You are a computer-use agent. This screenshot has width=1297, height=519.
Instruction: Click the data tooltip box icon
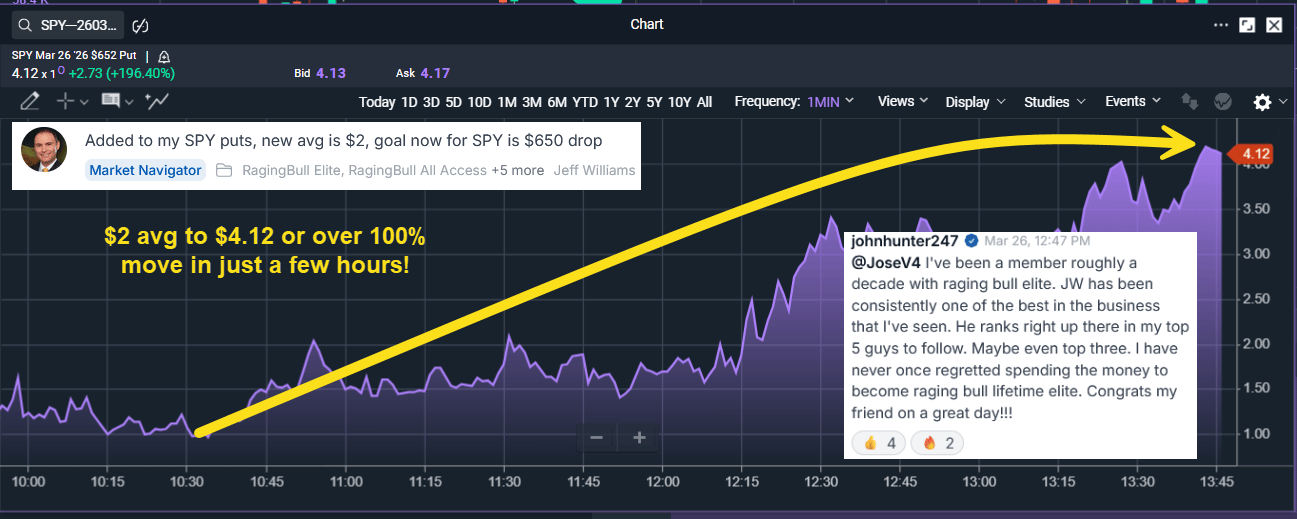click(x=110, y=101)
